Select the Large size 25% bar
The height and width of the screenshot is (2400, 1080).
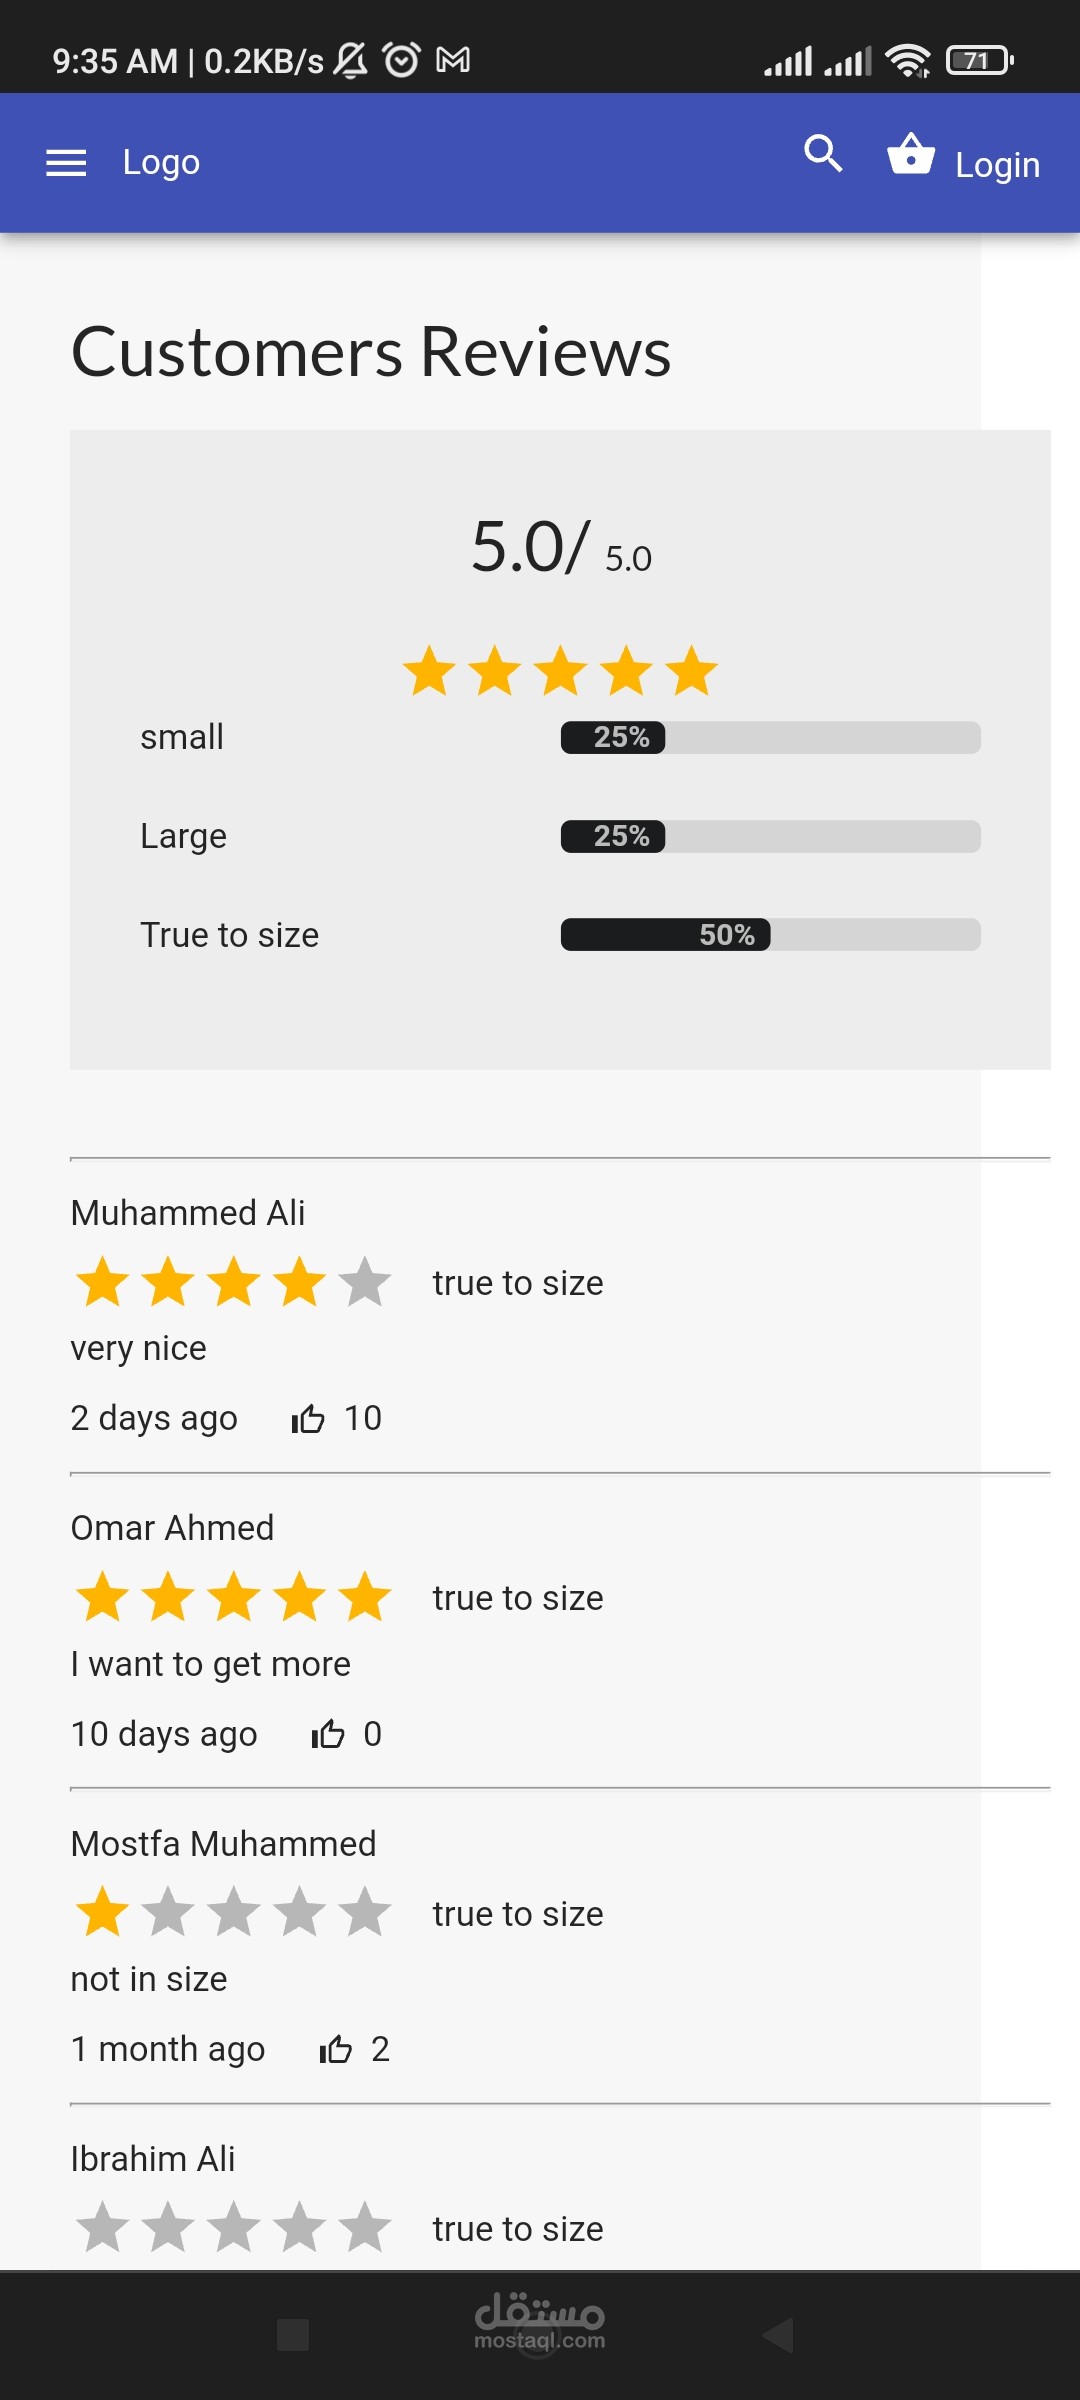(x=770, y=836)
